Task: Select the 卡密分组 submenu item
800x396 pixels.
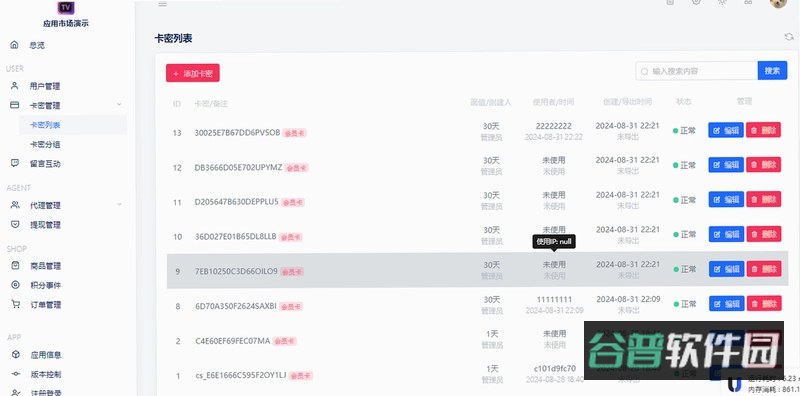Action: 45,144
